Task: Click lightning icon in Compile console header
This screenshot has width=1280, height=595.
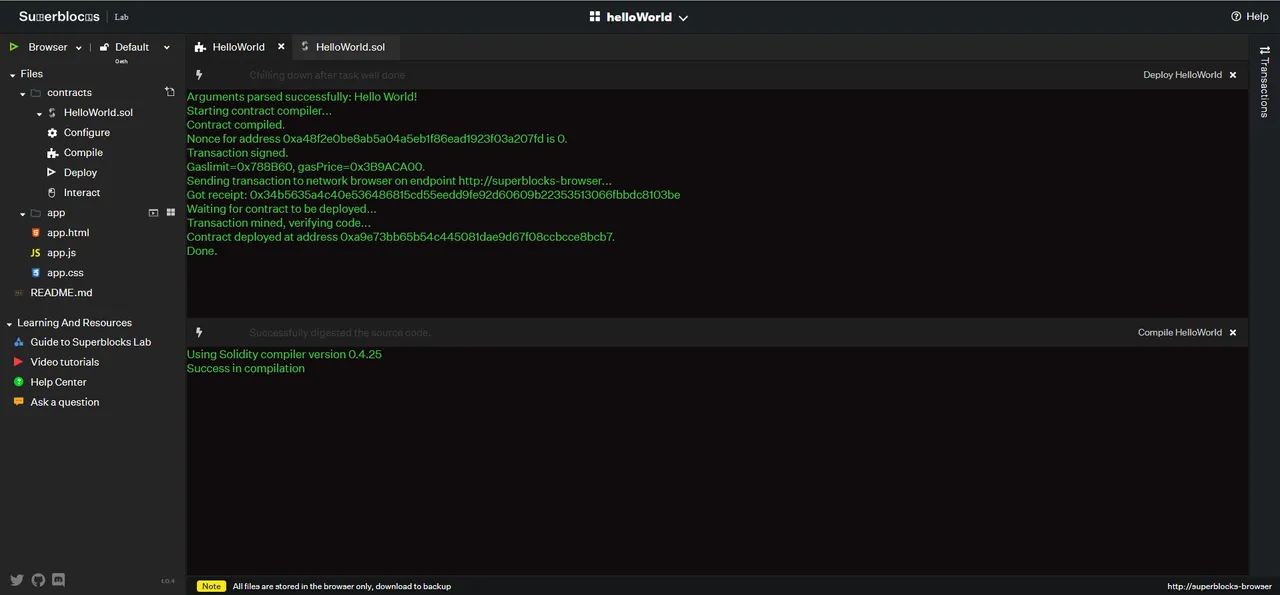Action: (199, 332)
